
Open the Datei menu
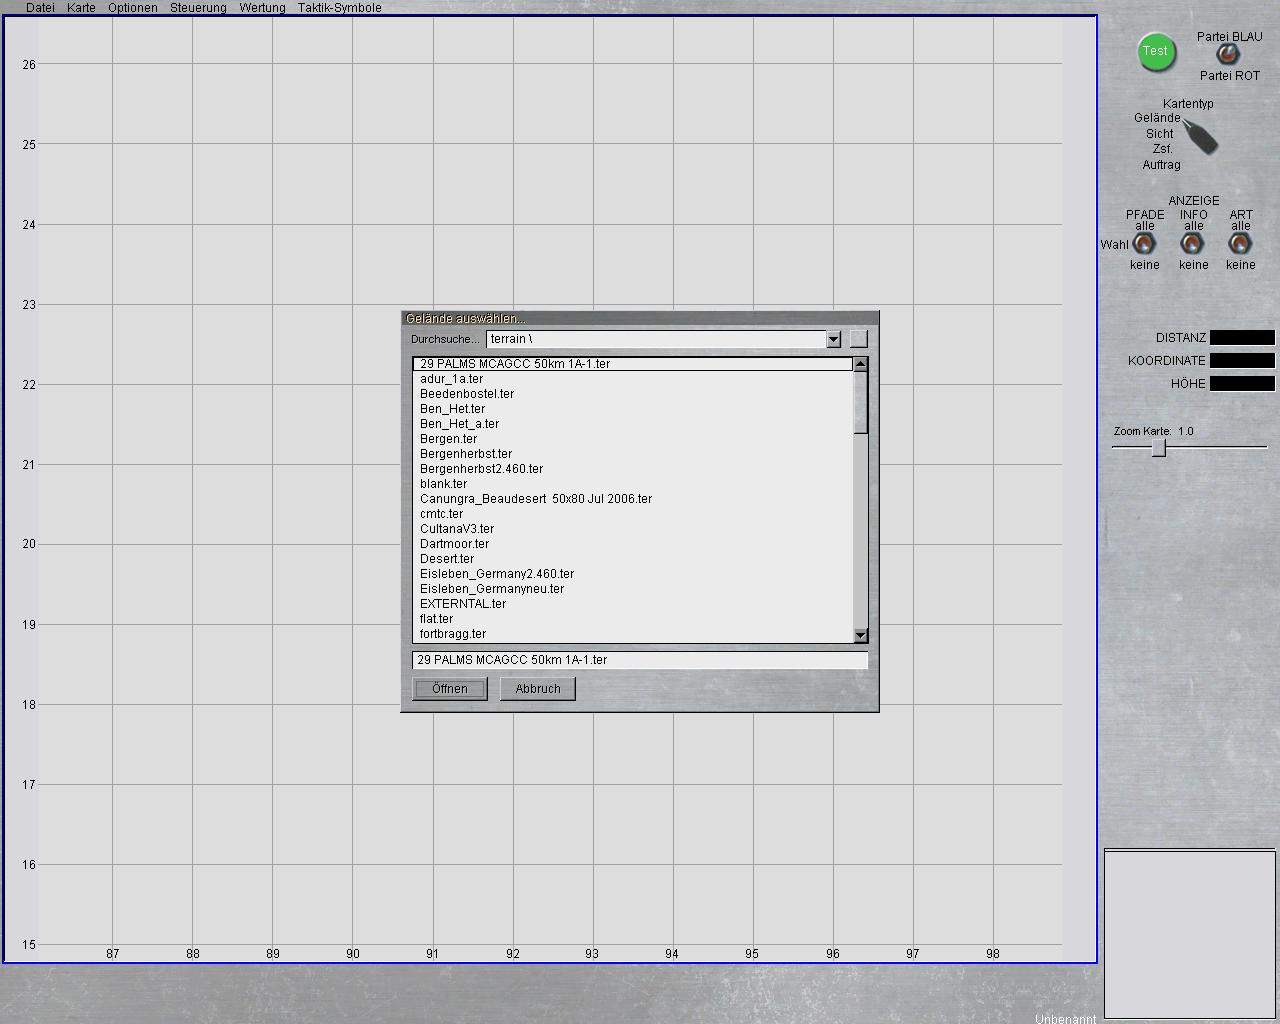click(x=41, y=8)
